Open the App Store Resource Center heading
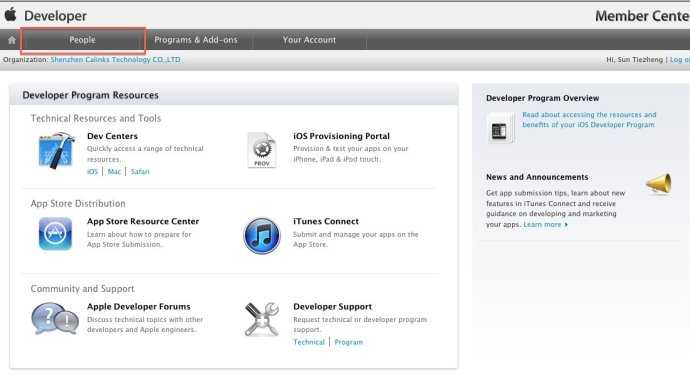690x379 pixels. click(x=143, y=221)
